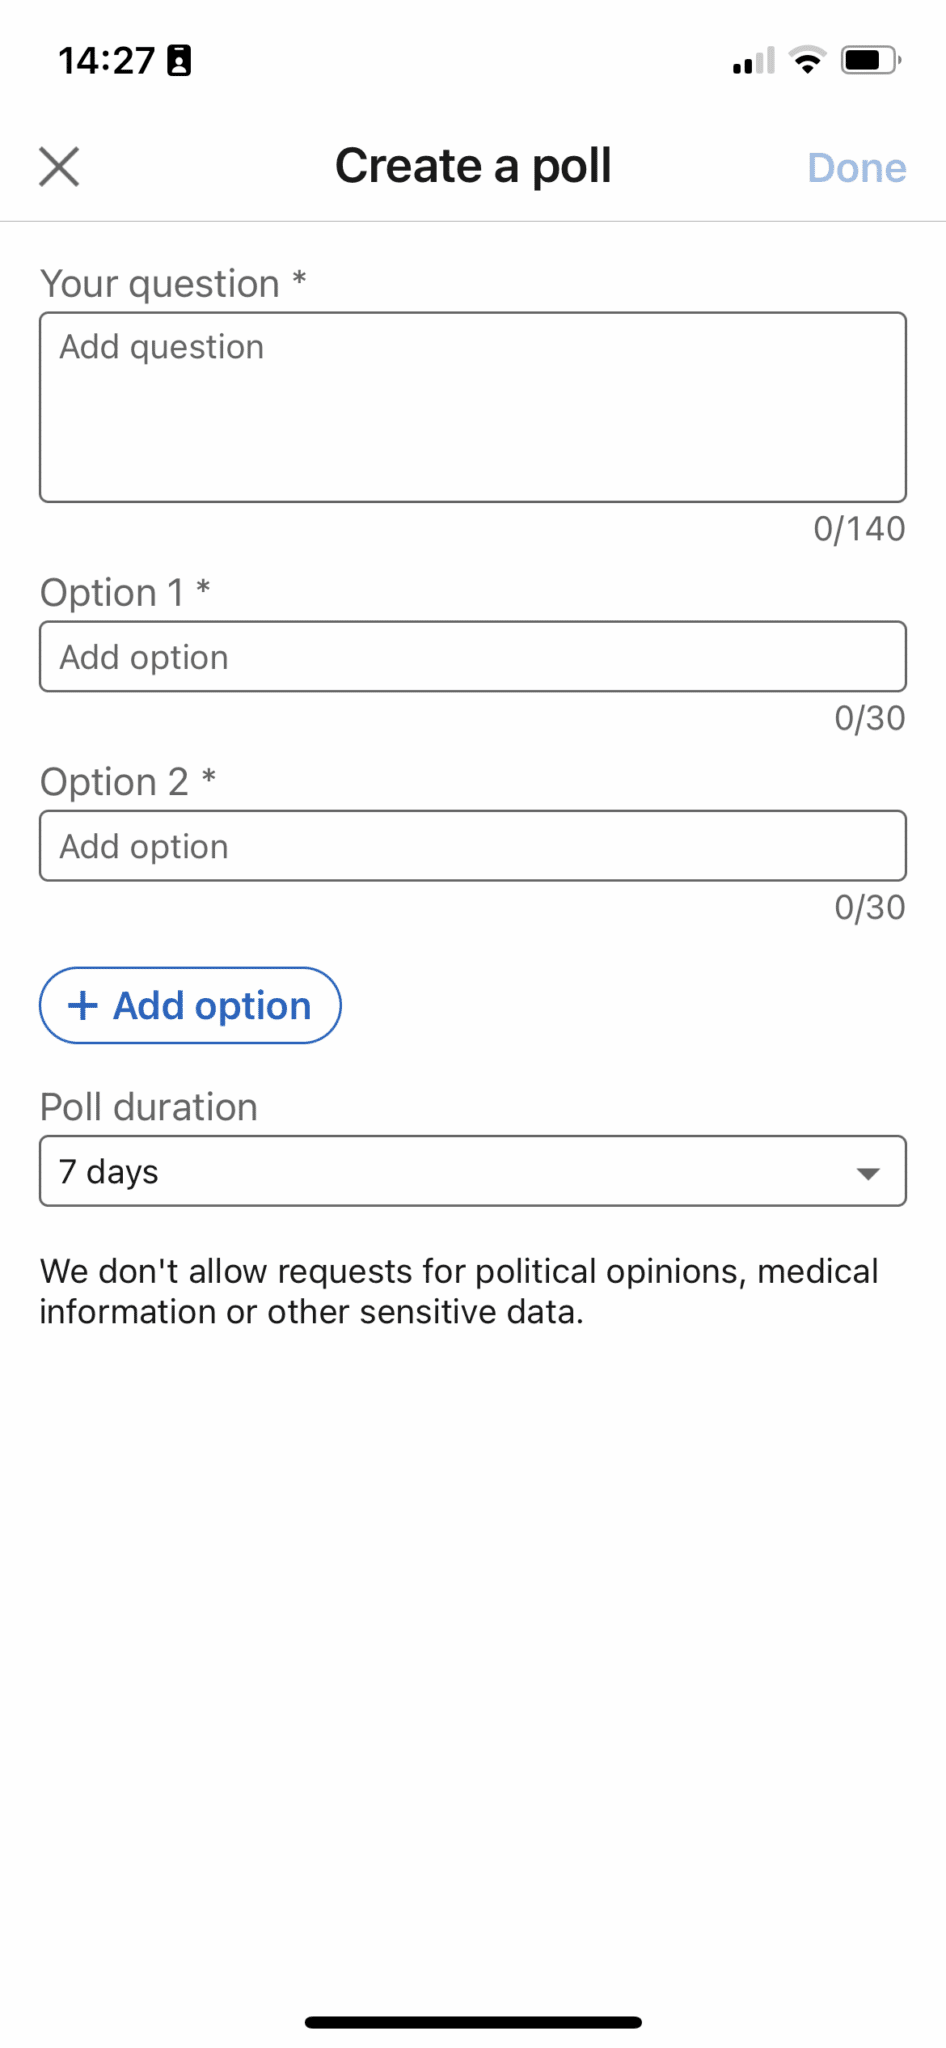Tap the clock showing 14:27
Screen dimensions: 946x2048
106,60
